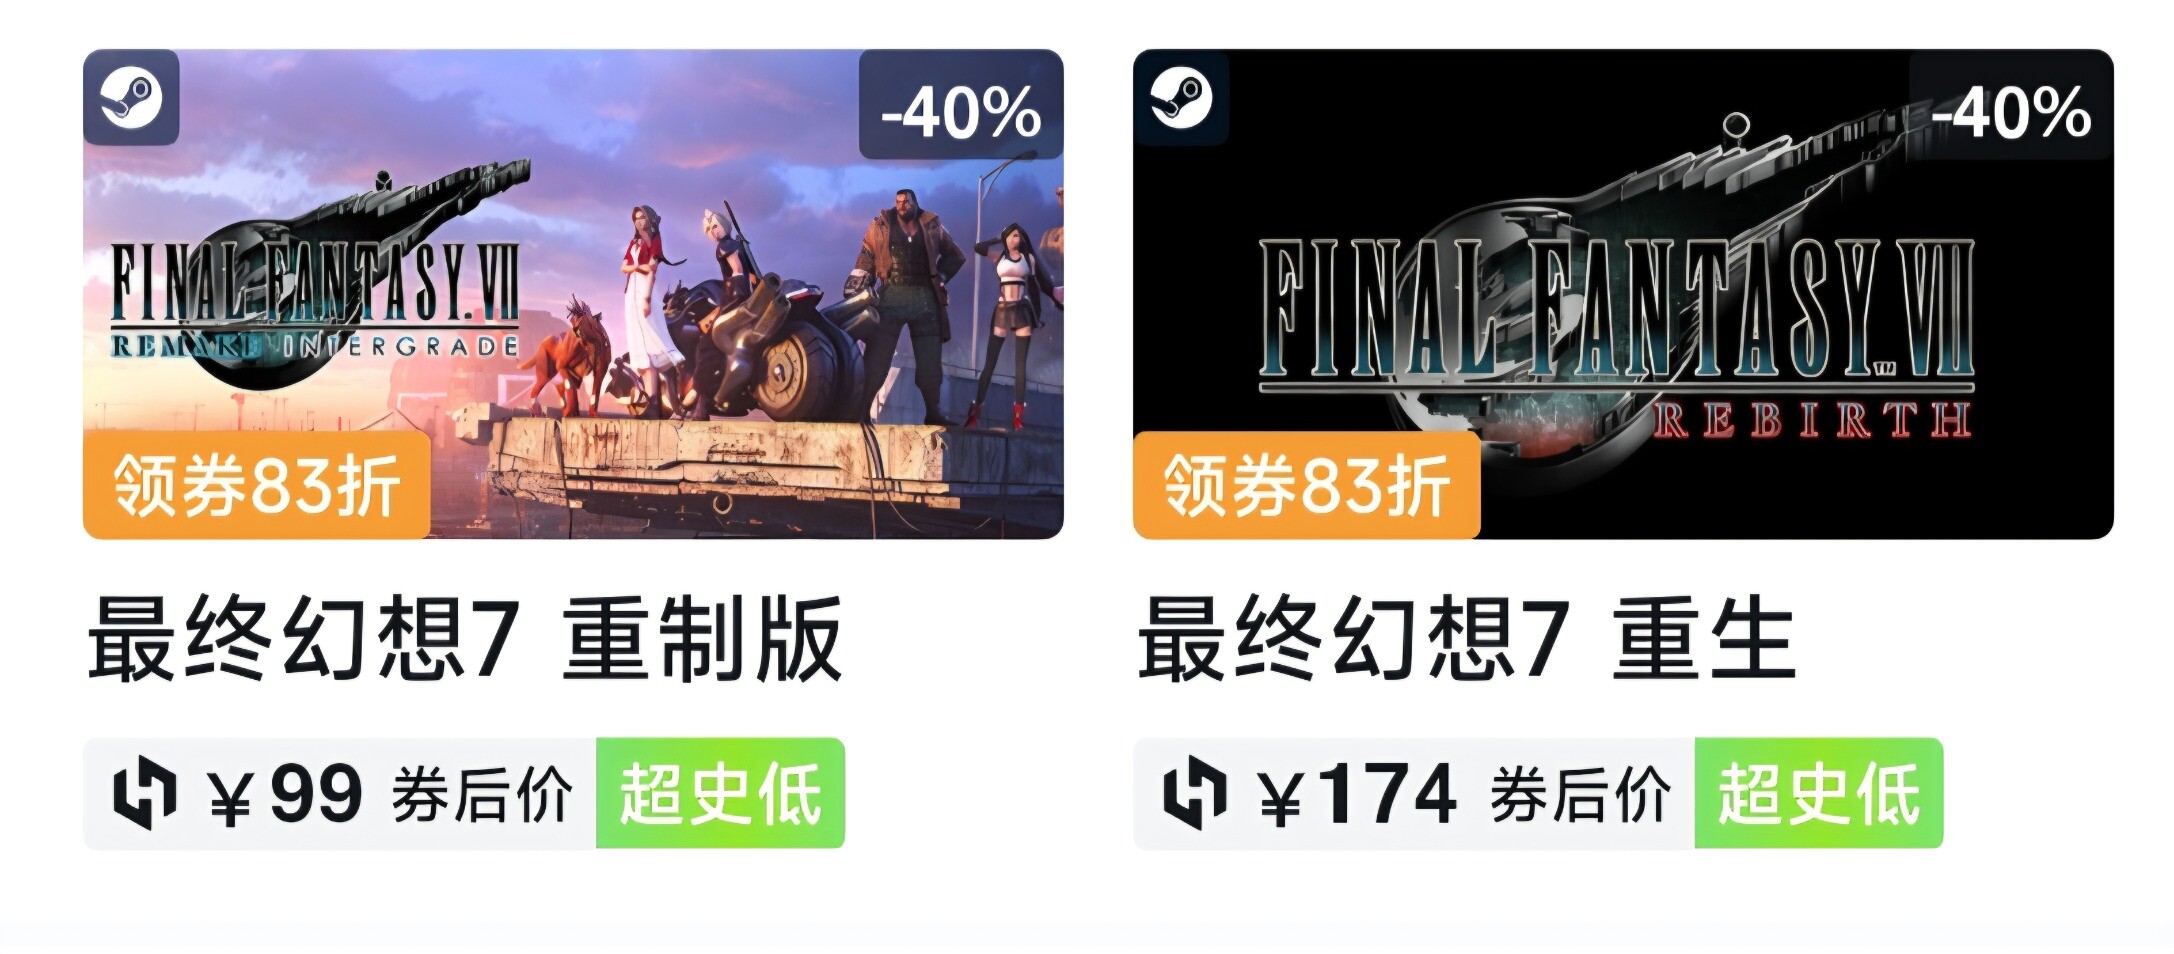Click Steam icon on Remake Intergrade card
The image size is (2174, 954).
tap(131, 98)
